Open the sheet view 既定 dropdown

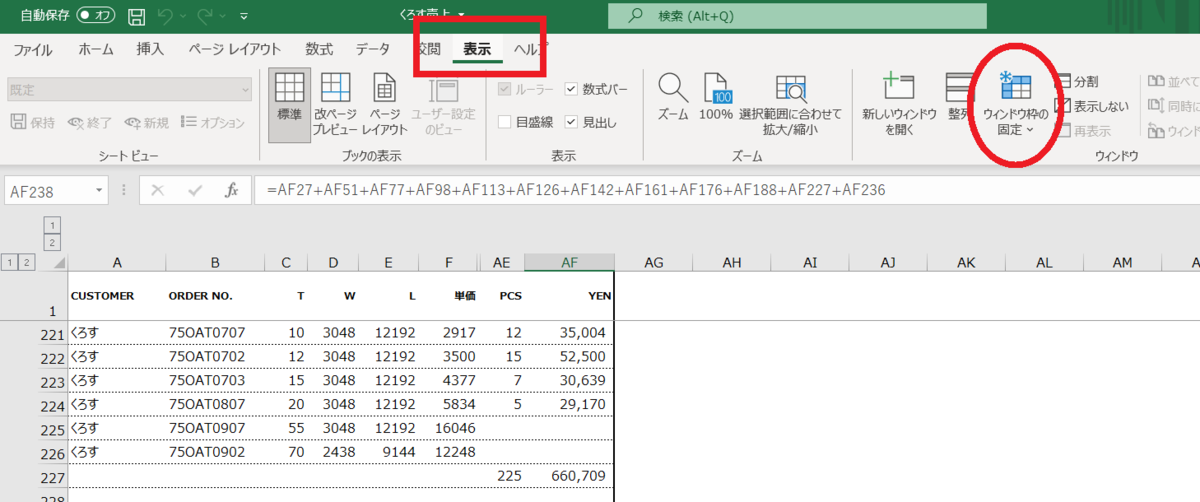(x=129, y=89)
